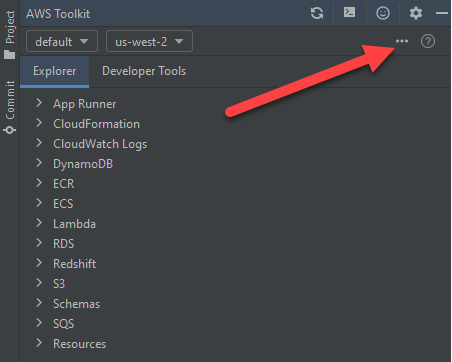Screen dimensions: 452x362
Task: Expand the S3 node
Action: [39, 283]
